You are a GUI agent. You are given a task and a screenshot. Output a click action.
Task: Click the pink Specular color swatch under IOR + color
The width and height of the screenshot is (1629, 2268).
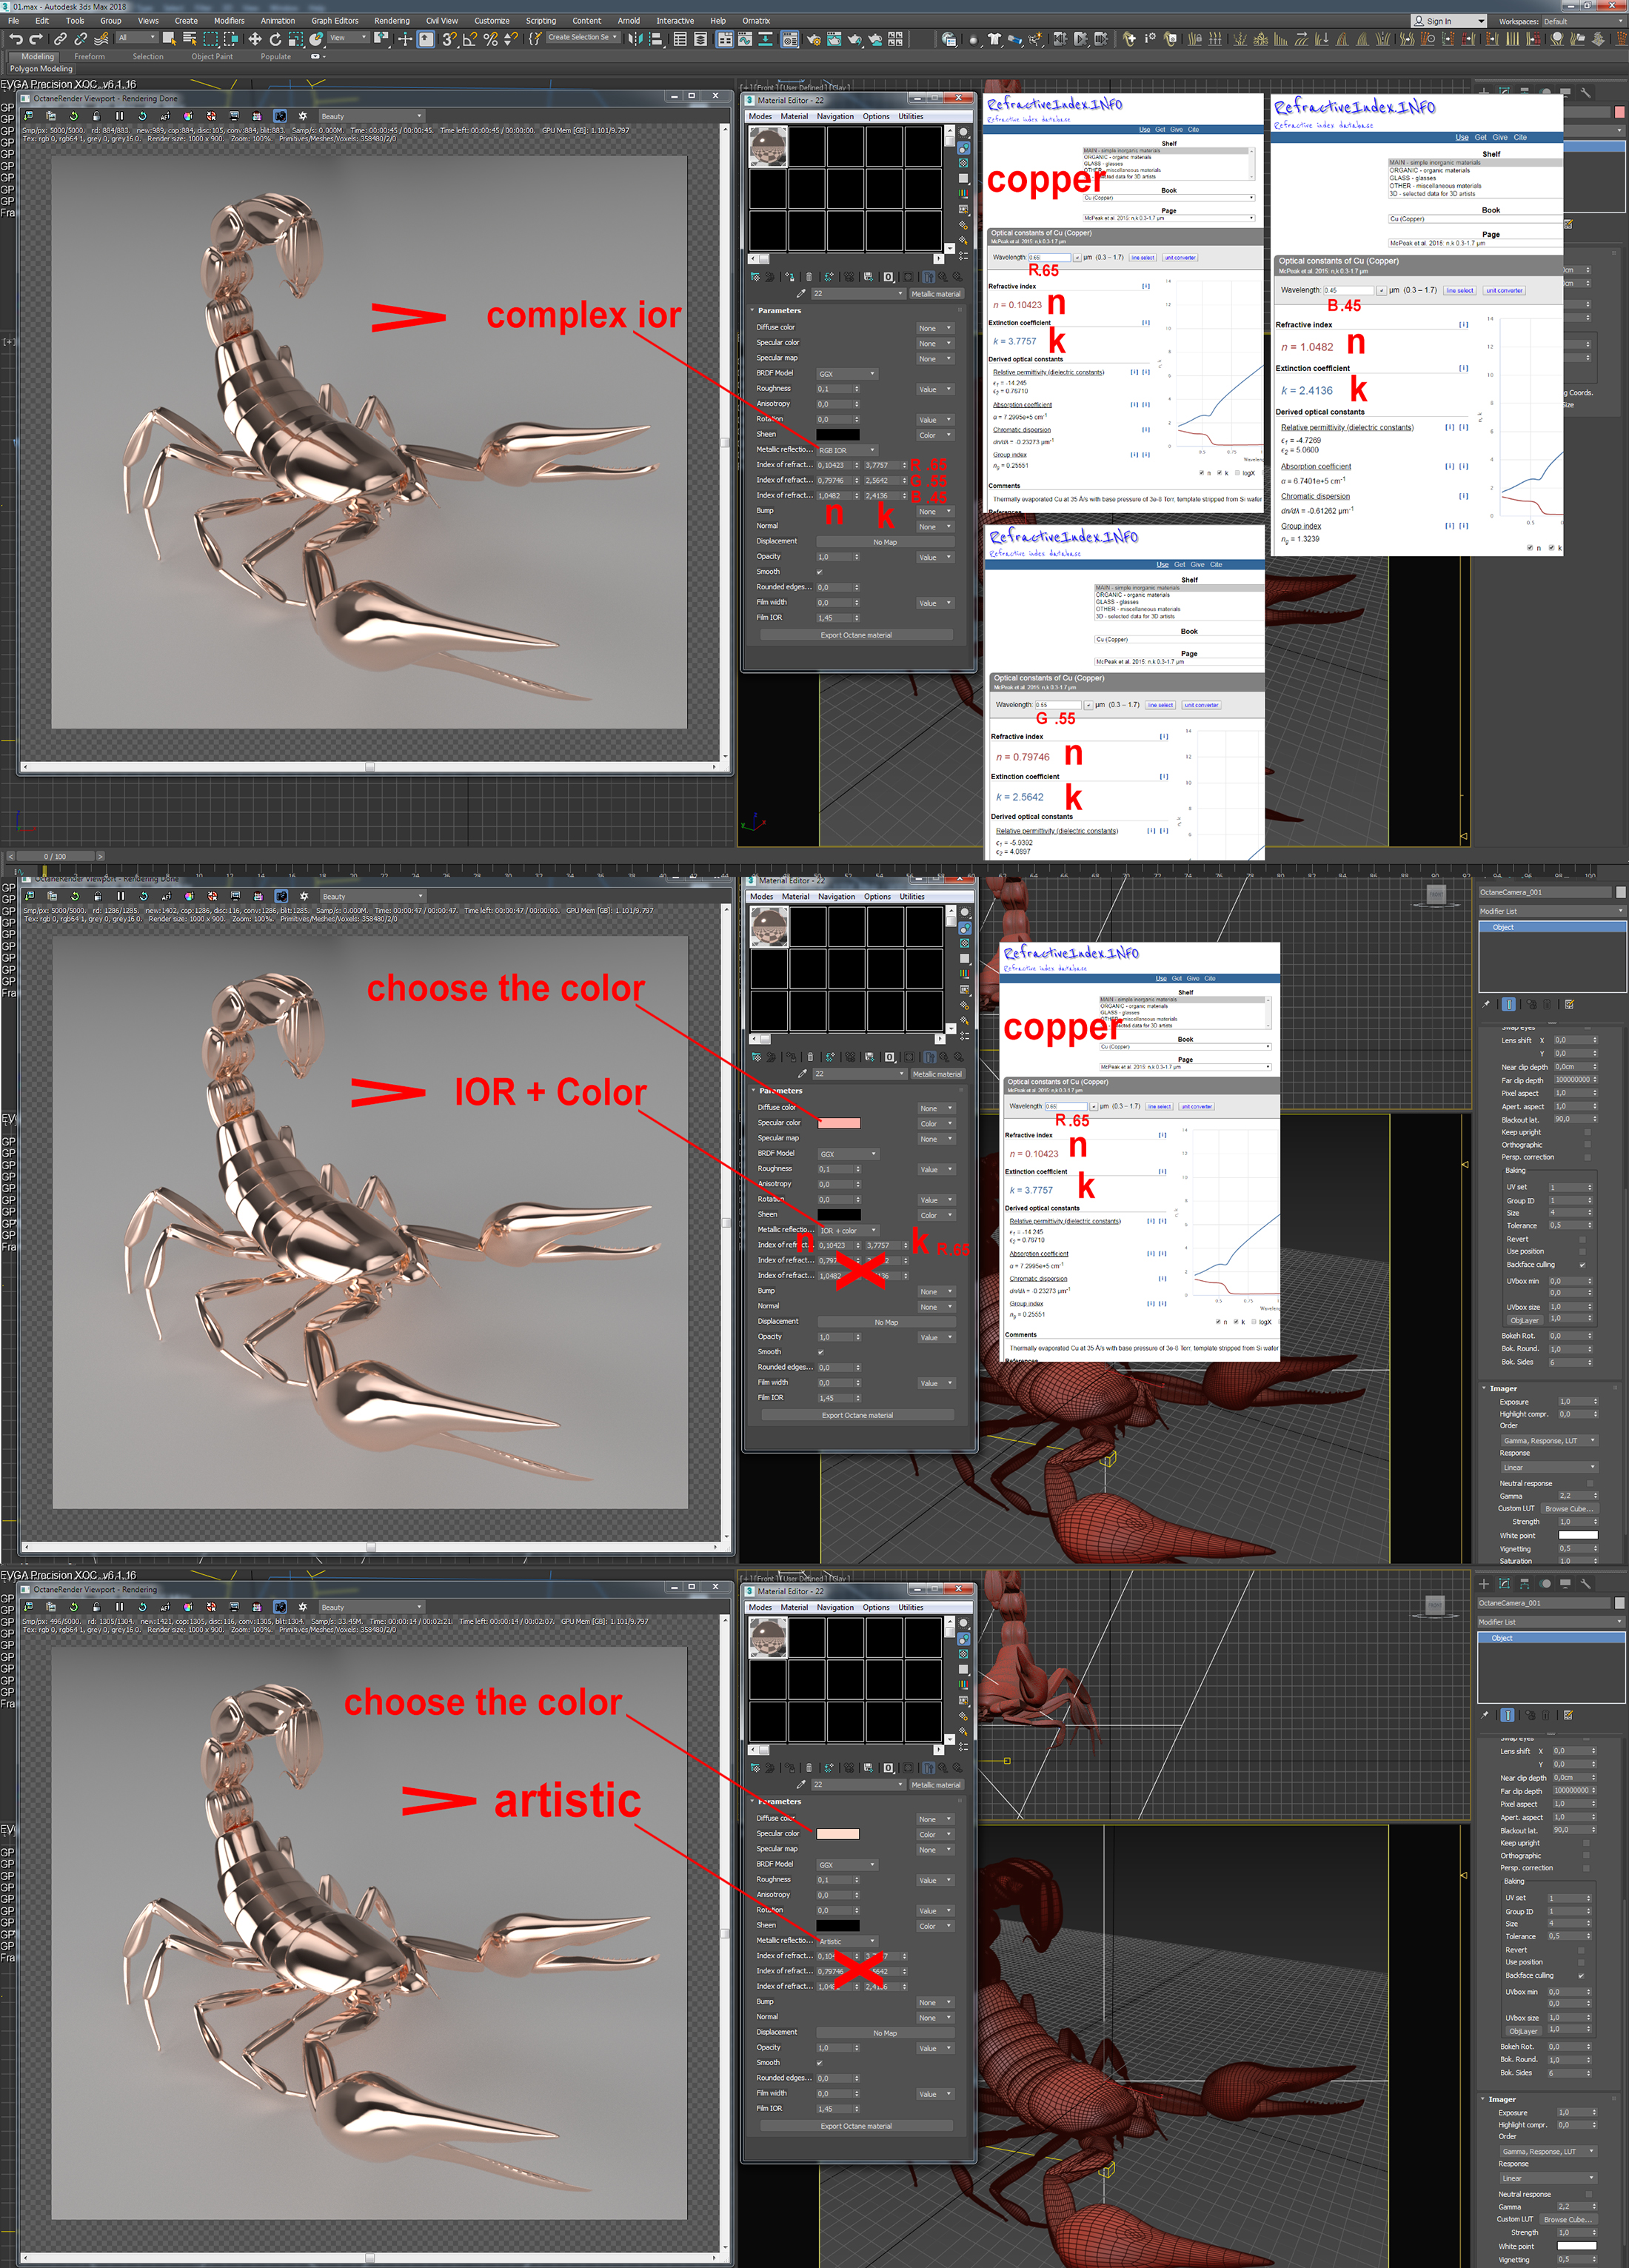click(x=838, y=1123)
